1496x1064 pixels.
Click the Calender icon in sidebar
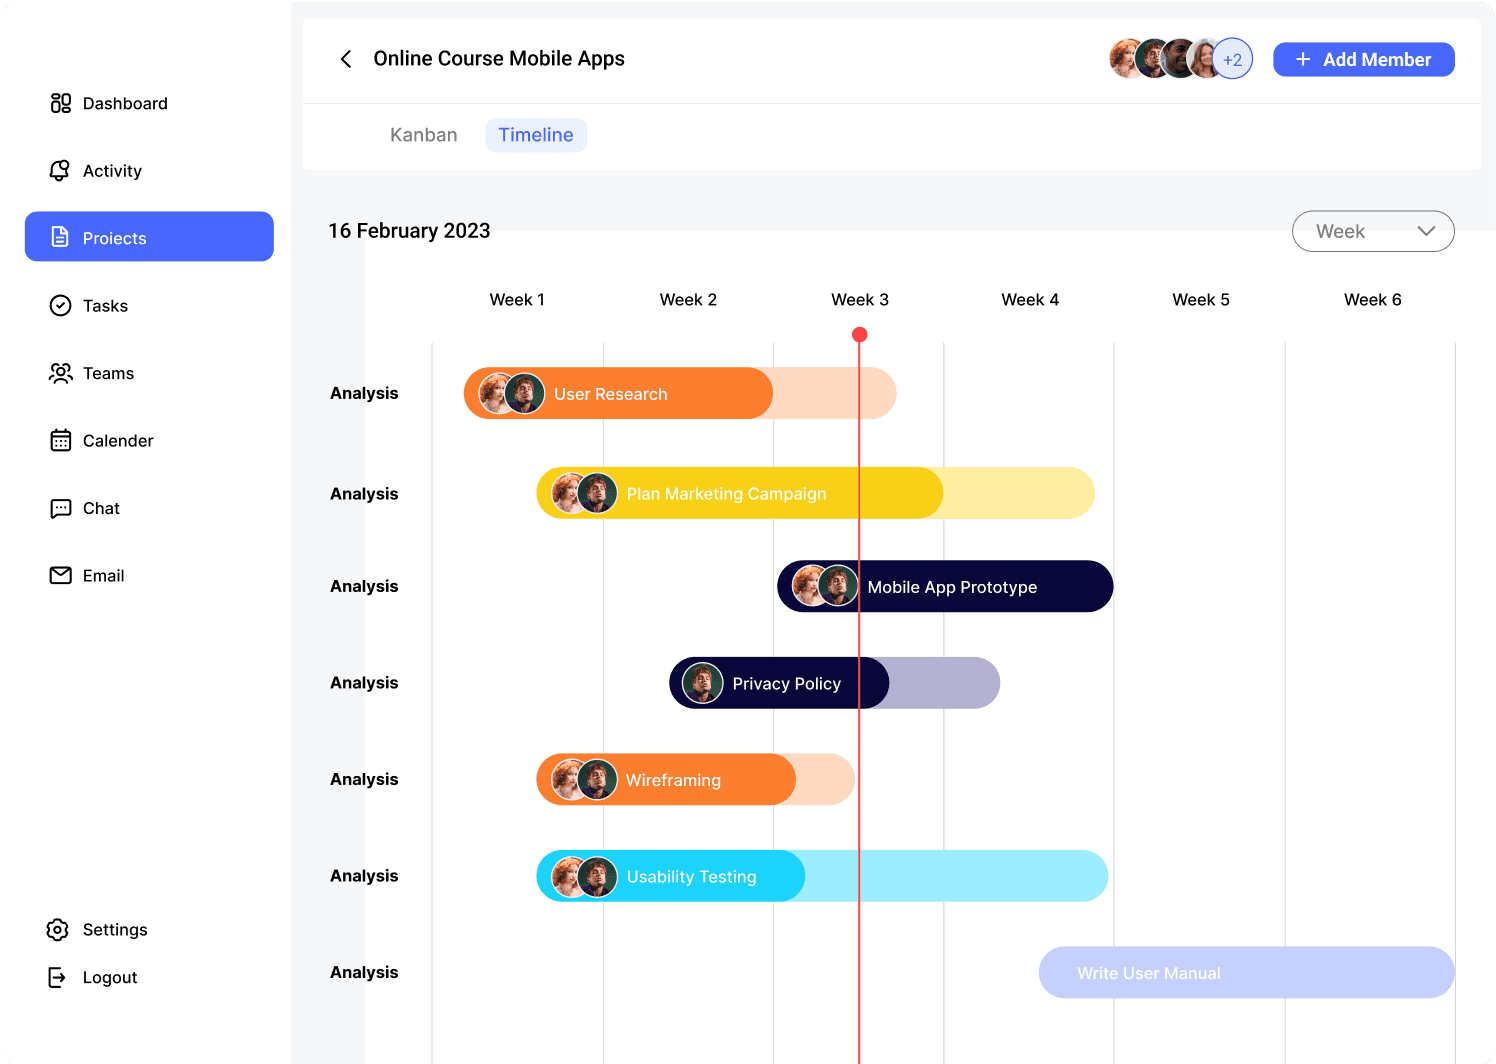click(x=61, y=441)
